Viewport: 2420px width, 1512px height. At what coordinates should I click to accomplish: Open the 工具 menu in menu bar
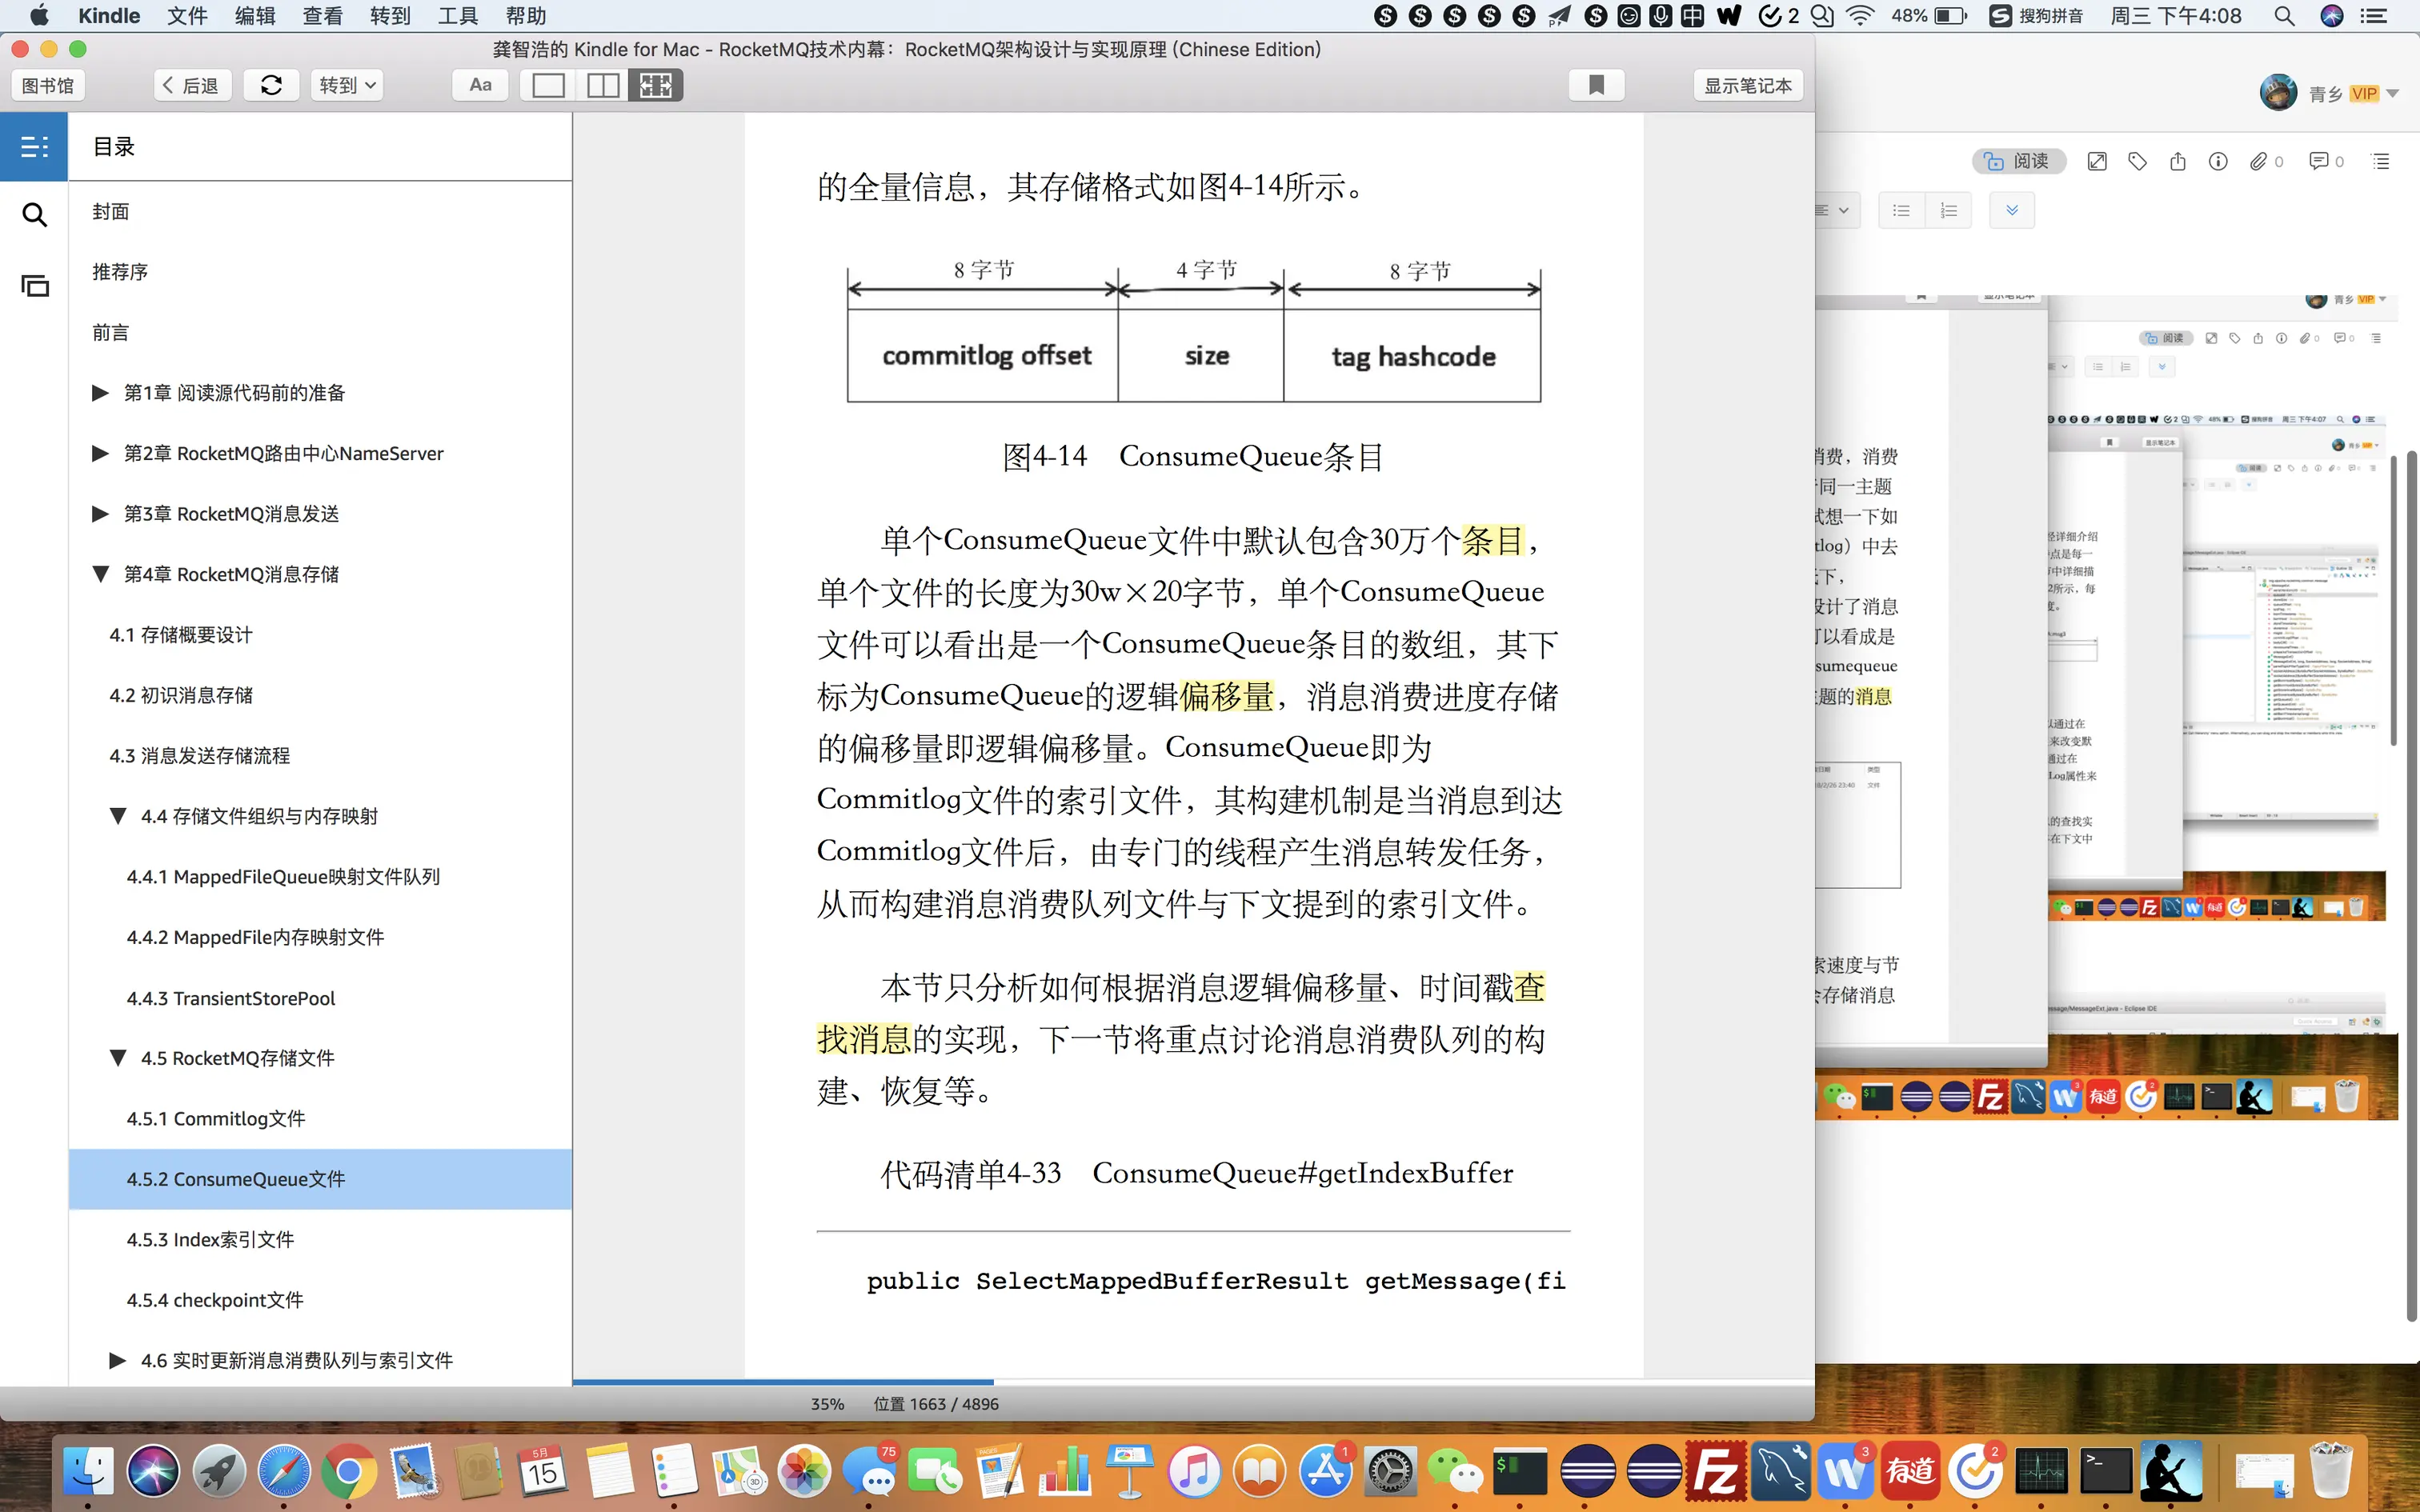pyautogui.click(x=457, y=16)
